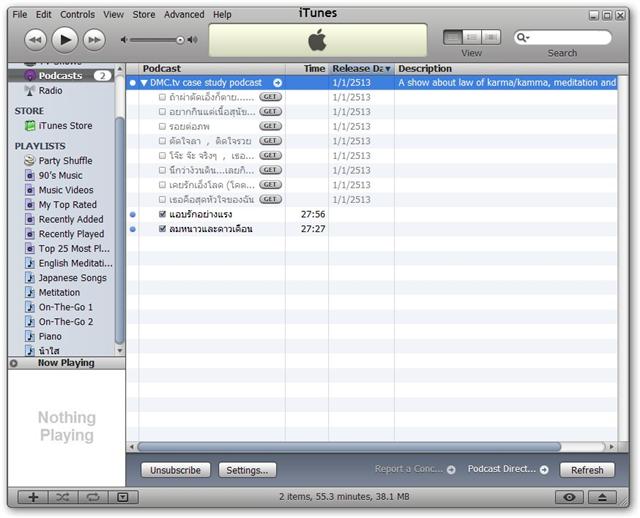Open the search field dropdown magnifier
The width and height of the screenshot is (640, 518).
tap(524, 38)
